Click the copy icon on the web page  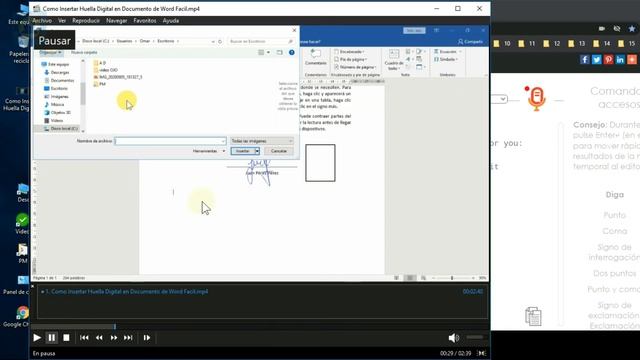(x=533, y=316)
